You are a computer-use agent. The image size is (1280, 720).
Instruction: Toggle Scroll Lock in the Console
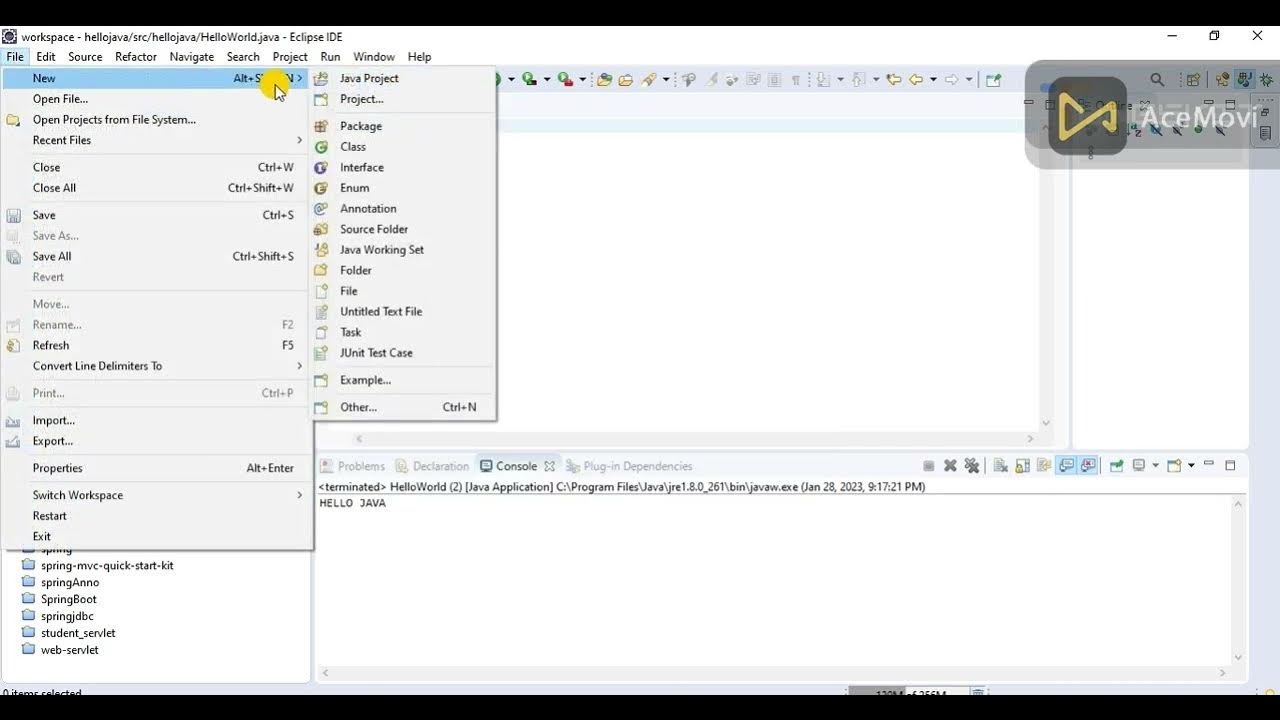(x=1022, y=466)
